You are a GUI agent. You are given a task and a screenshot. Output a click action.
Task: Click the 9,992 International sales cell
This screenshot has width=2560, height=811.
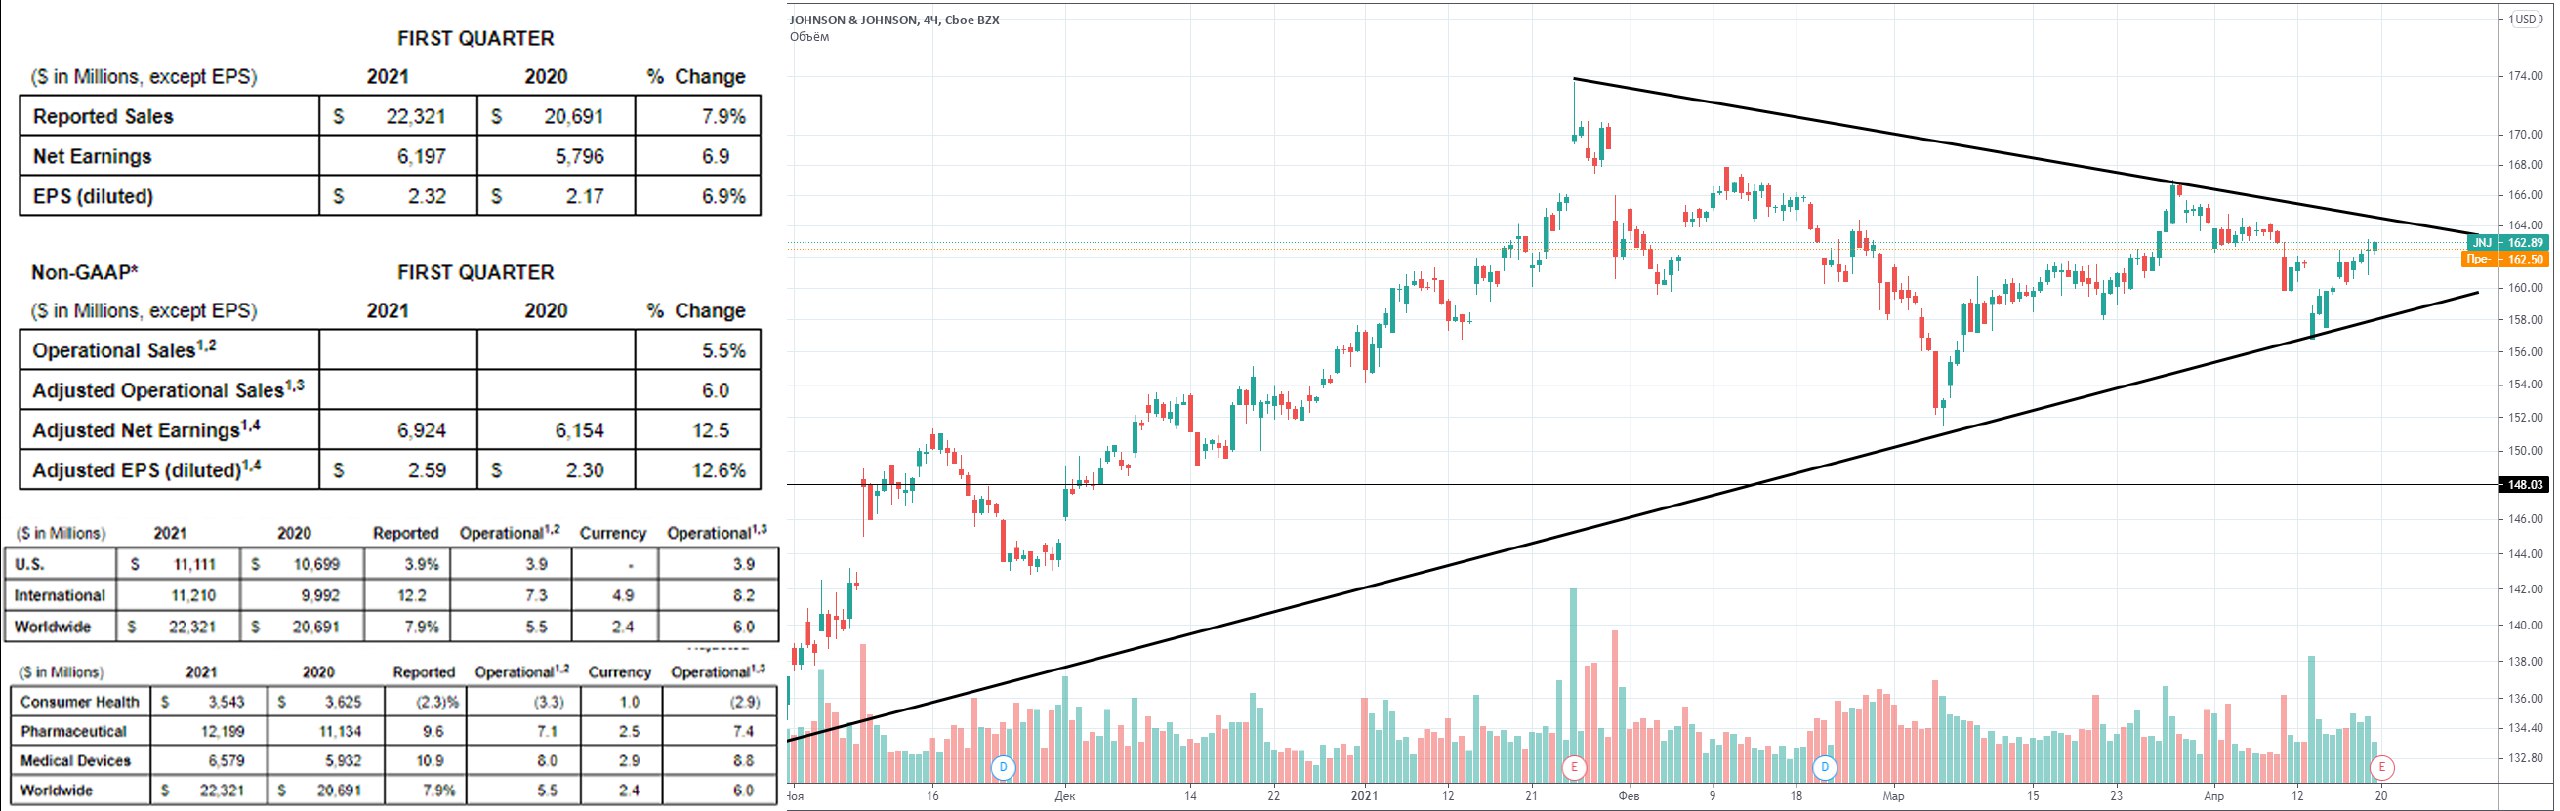tap(321, 595)
